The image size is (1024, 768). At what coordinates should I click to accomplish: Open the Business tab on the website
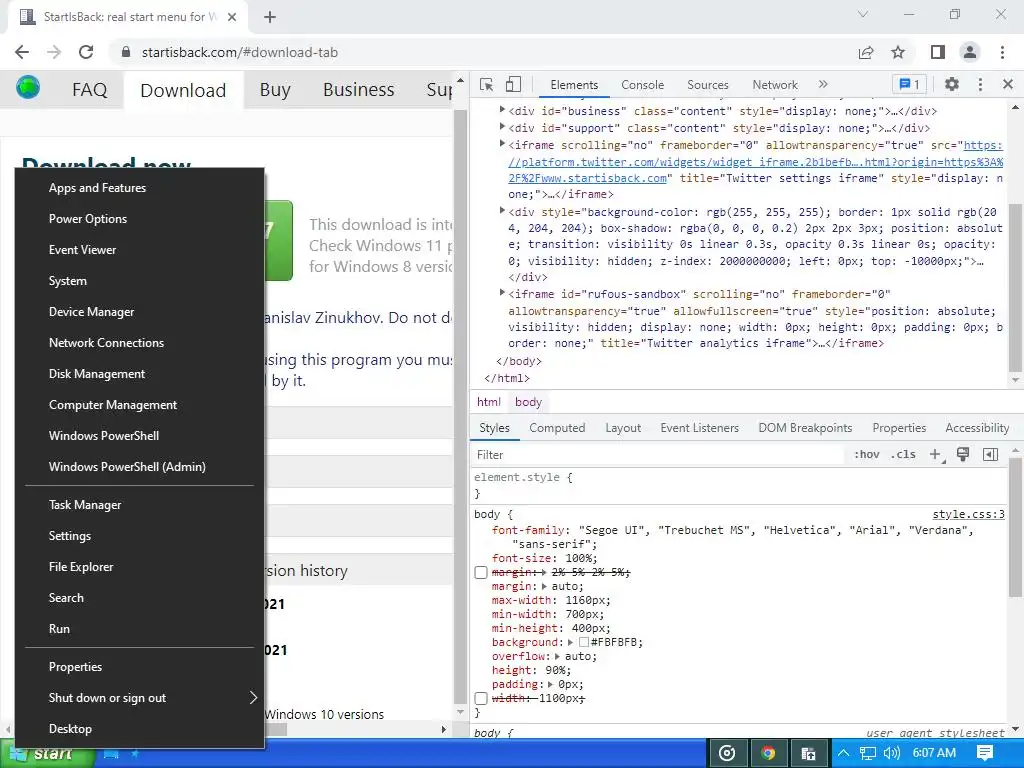coord(359,89)
